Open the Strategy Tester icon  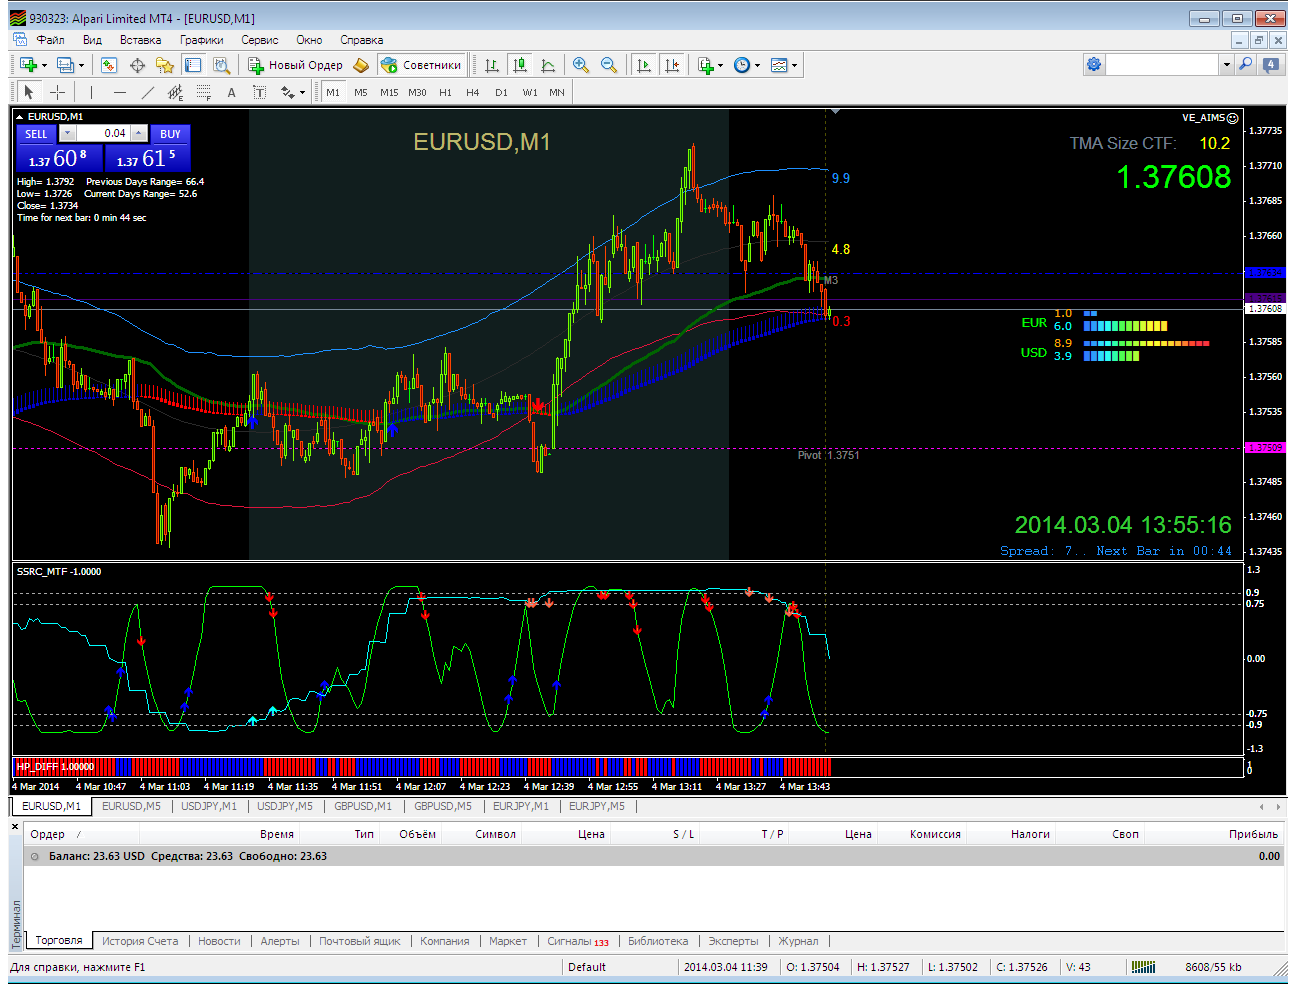(x=221, y=65)
